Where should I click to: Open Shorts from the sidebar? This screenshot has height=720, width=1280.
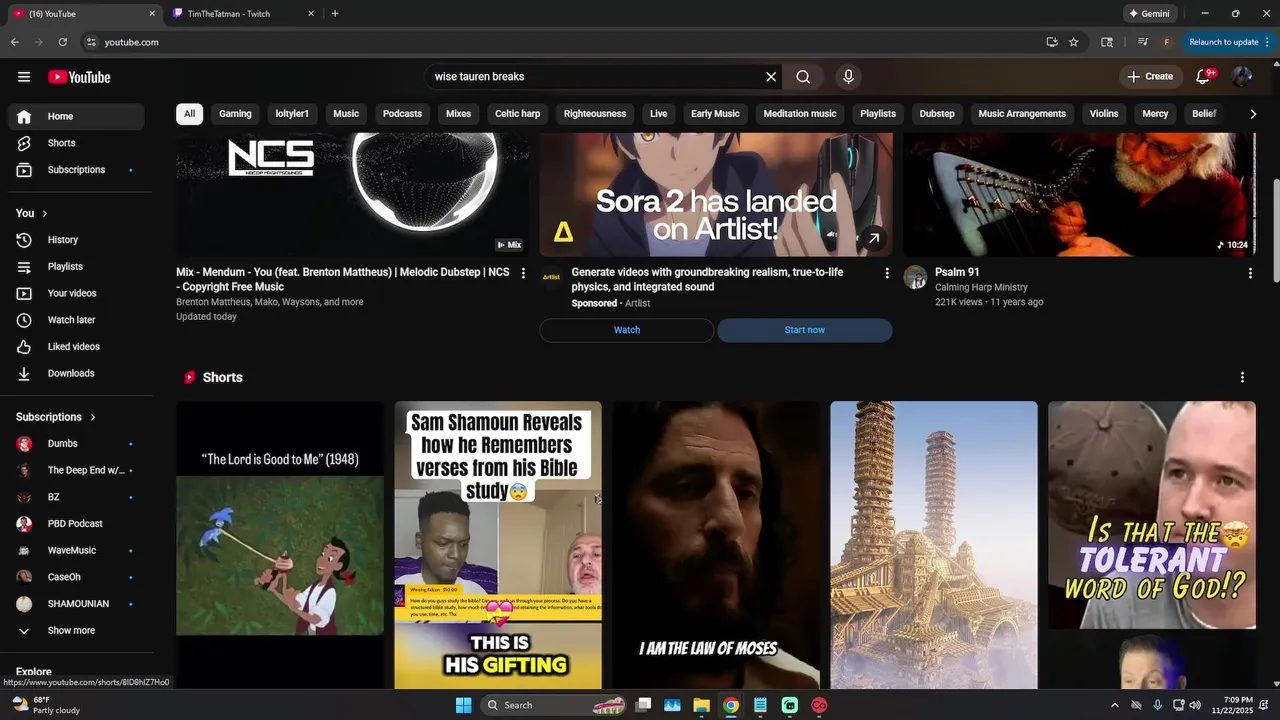click(76, 143)
